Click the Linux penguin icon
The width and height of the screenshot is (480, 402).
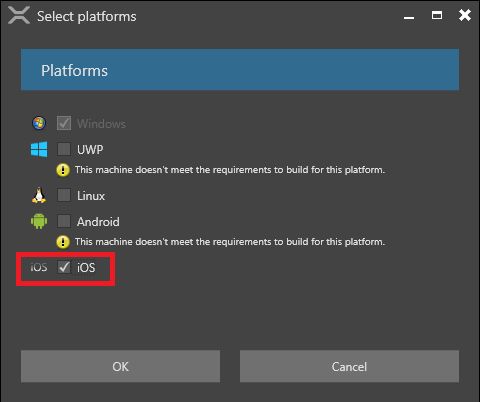(x=39, y=195)
